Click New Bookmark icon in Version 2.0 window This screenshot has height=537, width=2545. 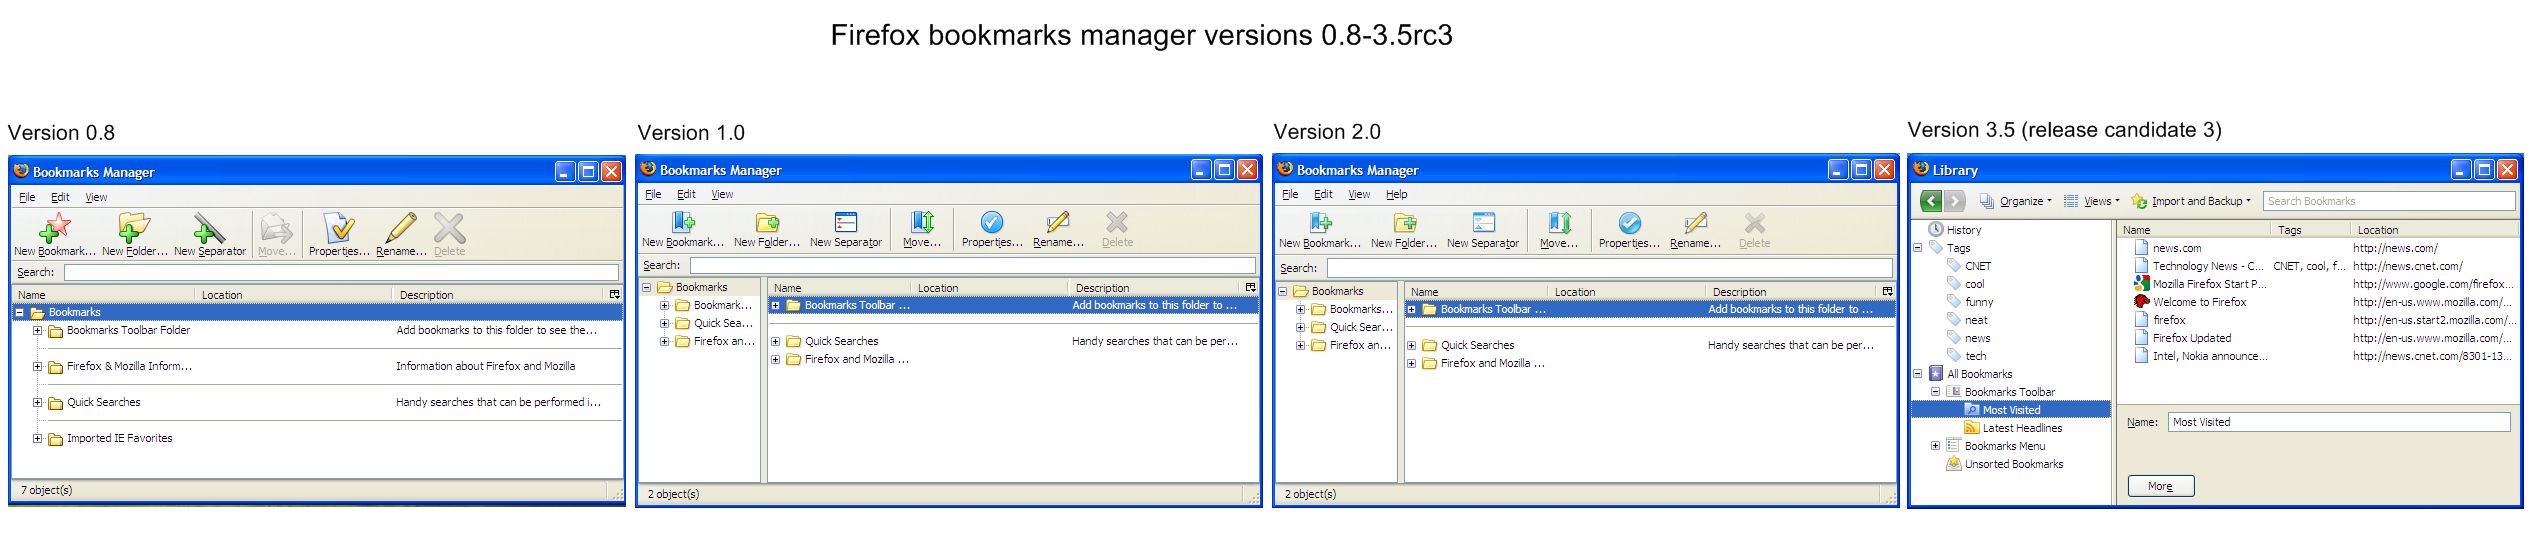tap(1320, 223)
